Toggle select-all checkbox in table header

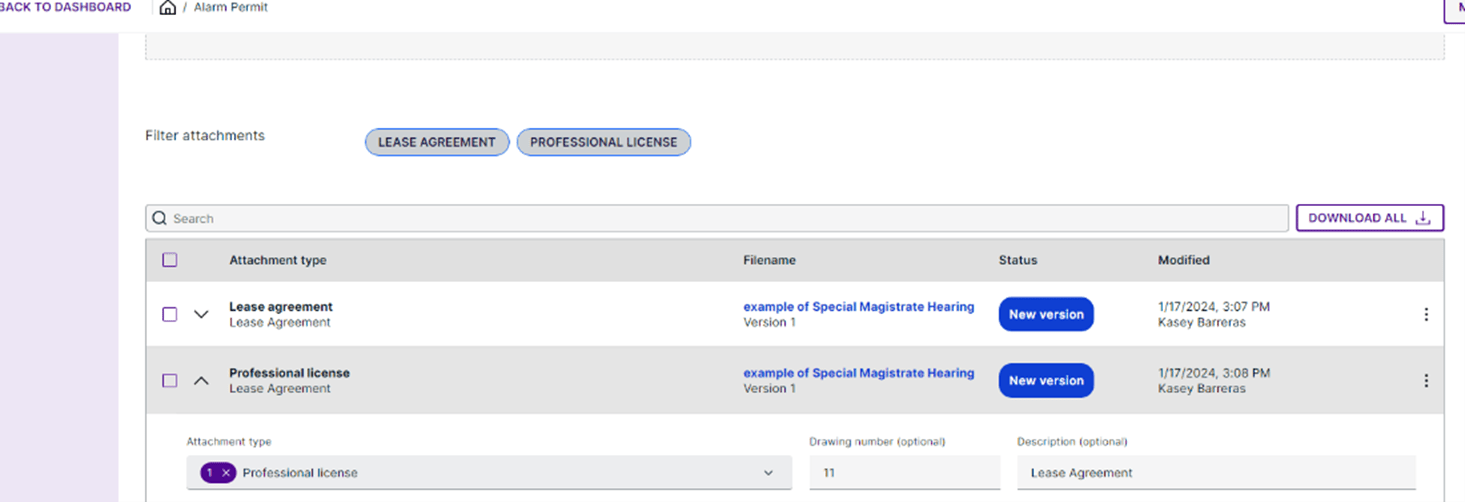point(170,260)
